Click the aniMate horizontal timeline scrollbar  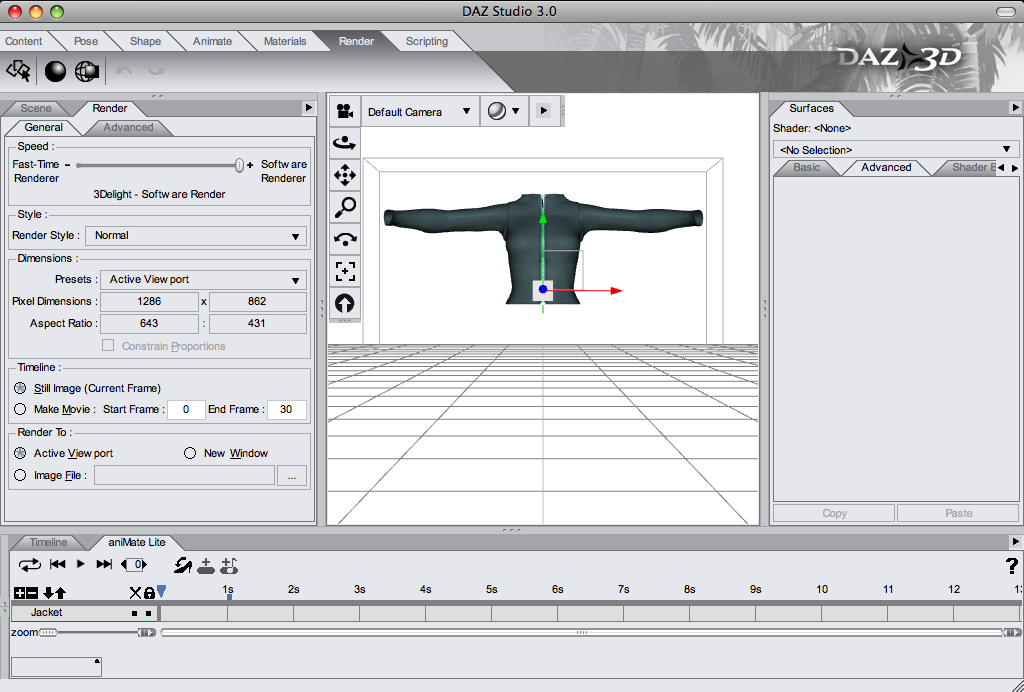(581, 633)
